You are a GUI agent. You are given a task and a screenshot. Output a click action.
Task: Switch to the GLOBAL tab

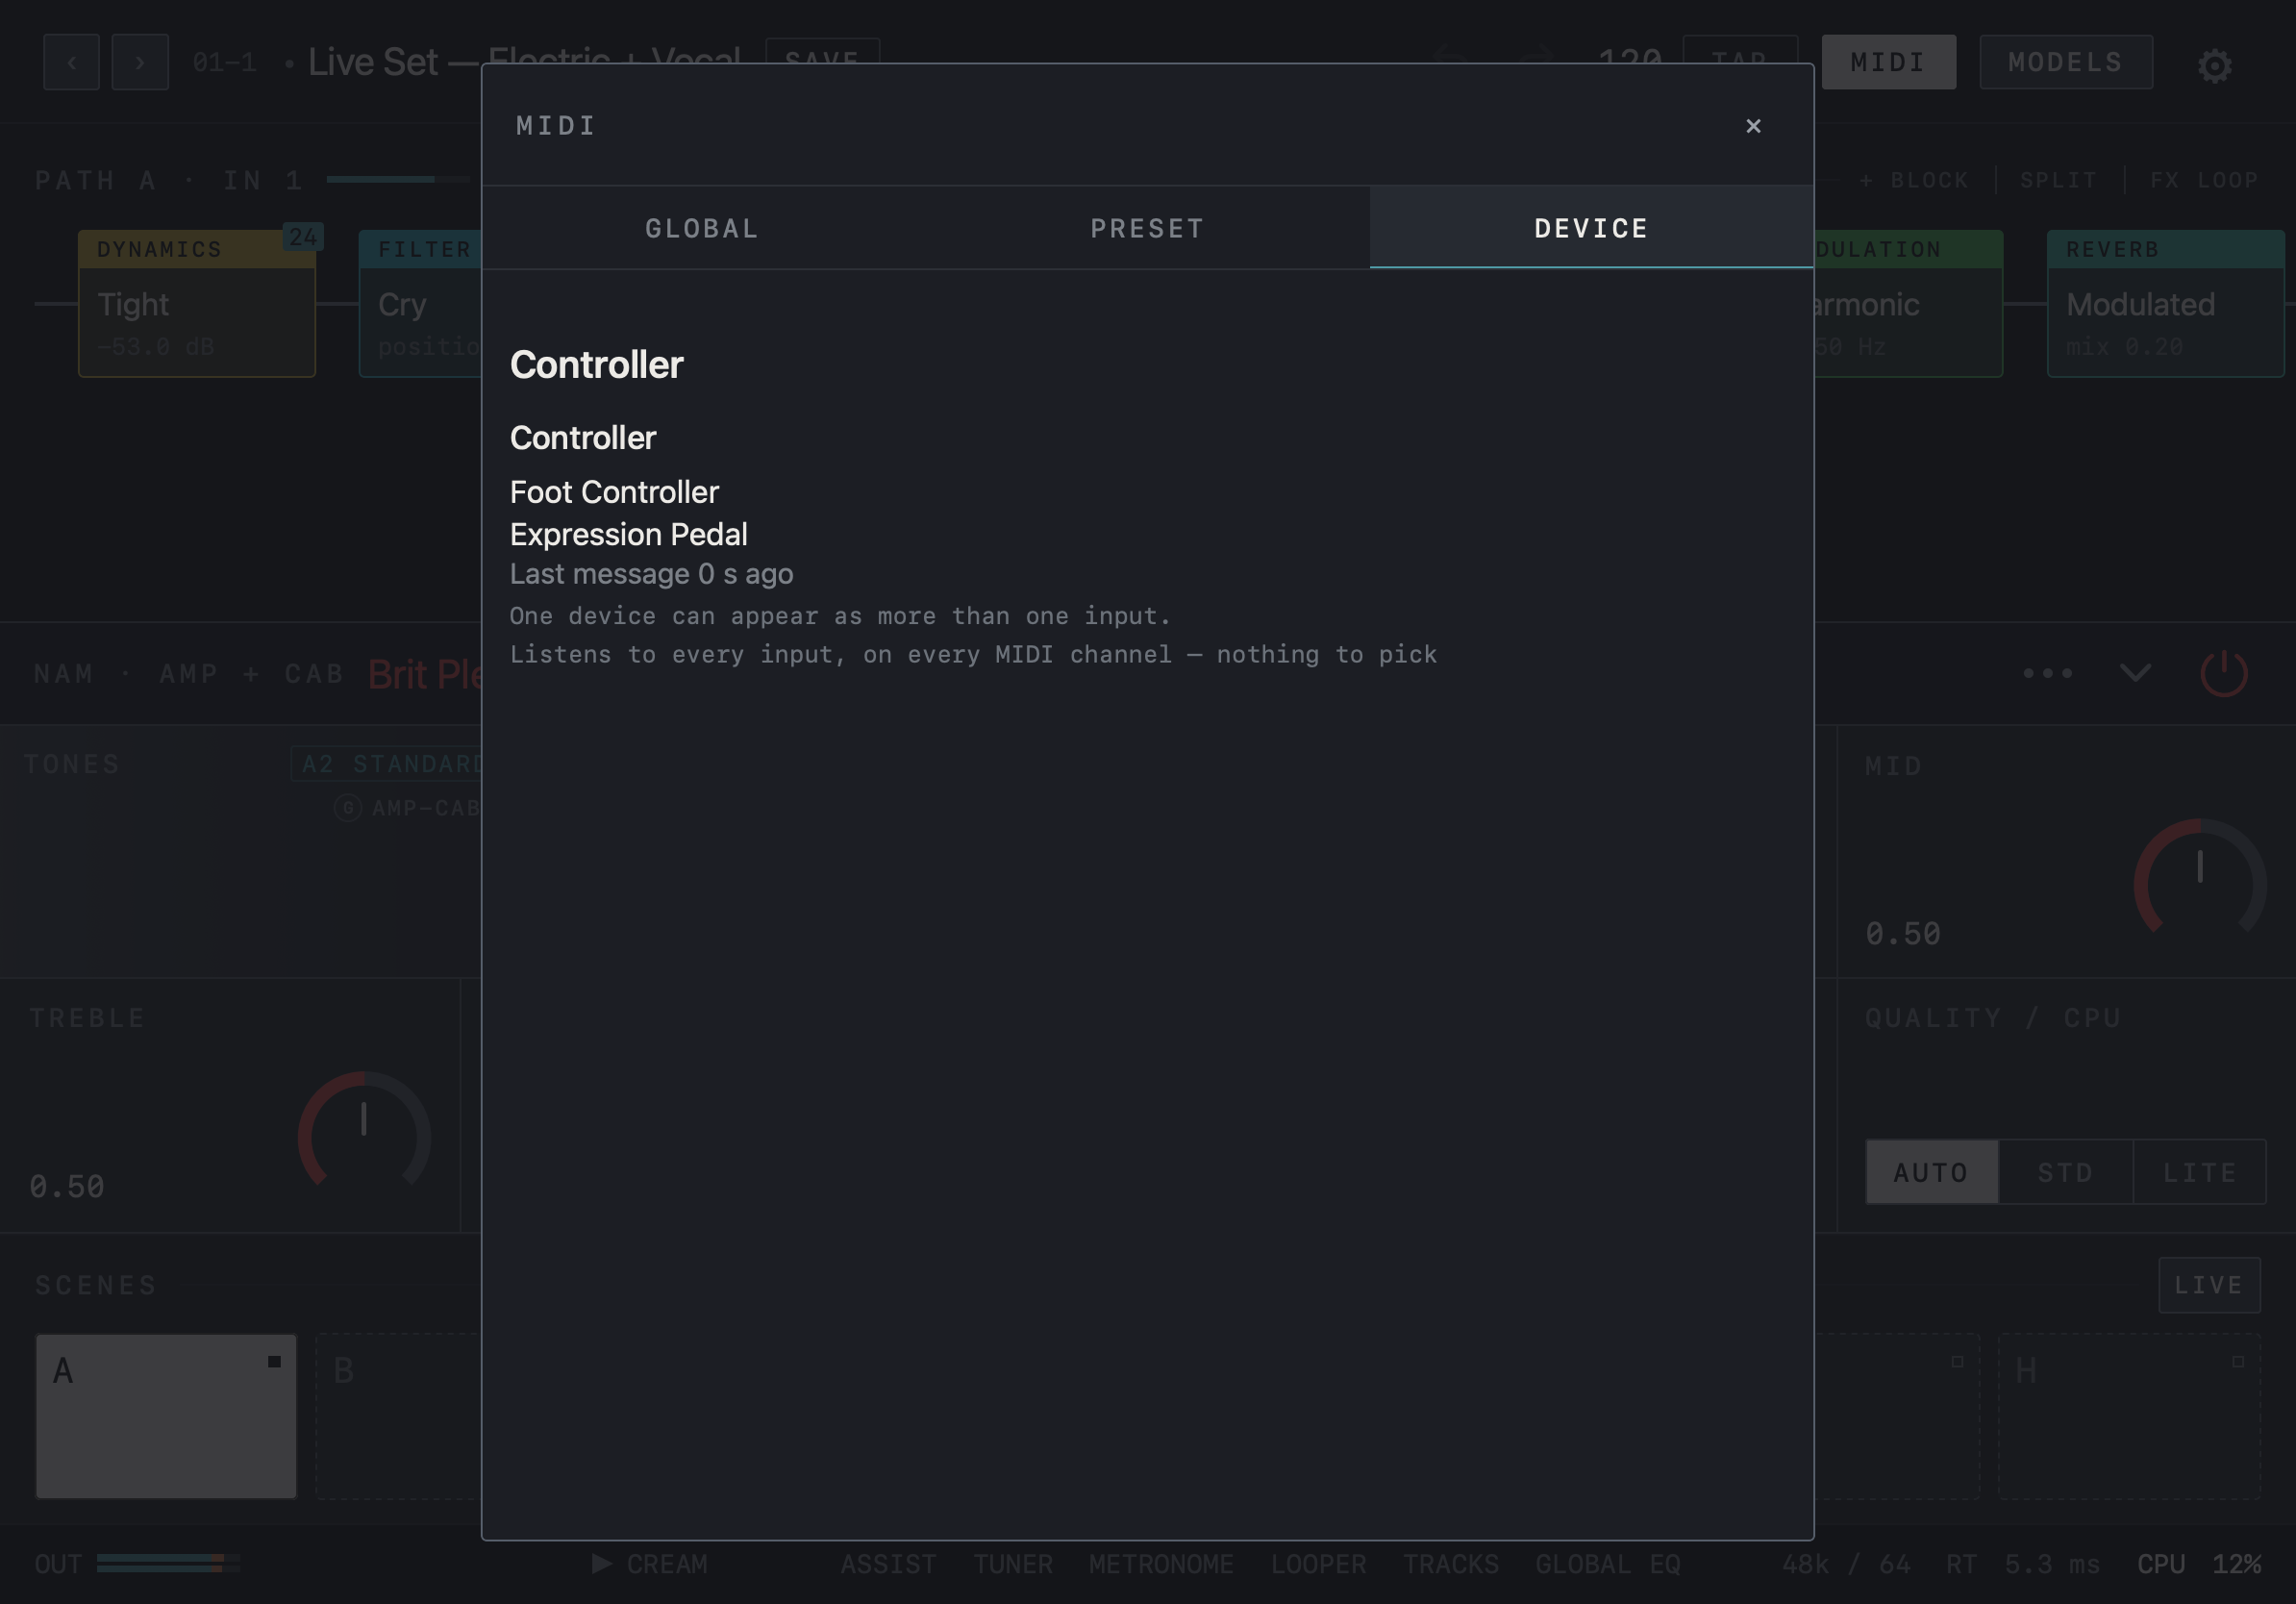703,228
